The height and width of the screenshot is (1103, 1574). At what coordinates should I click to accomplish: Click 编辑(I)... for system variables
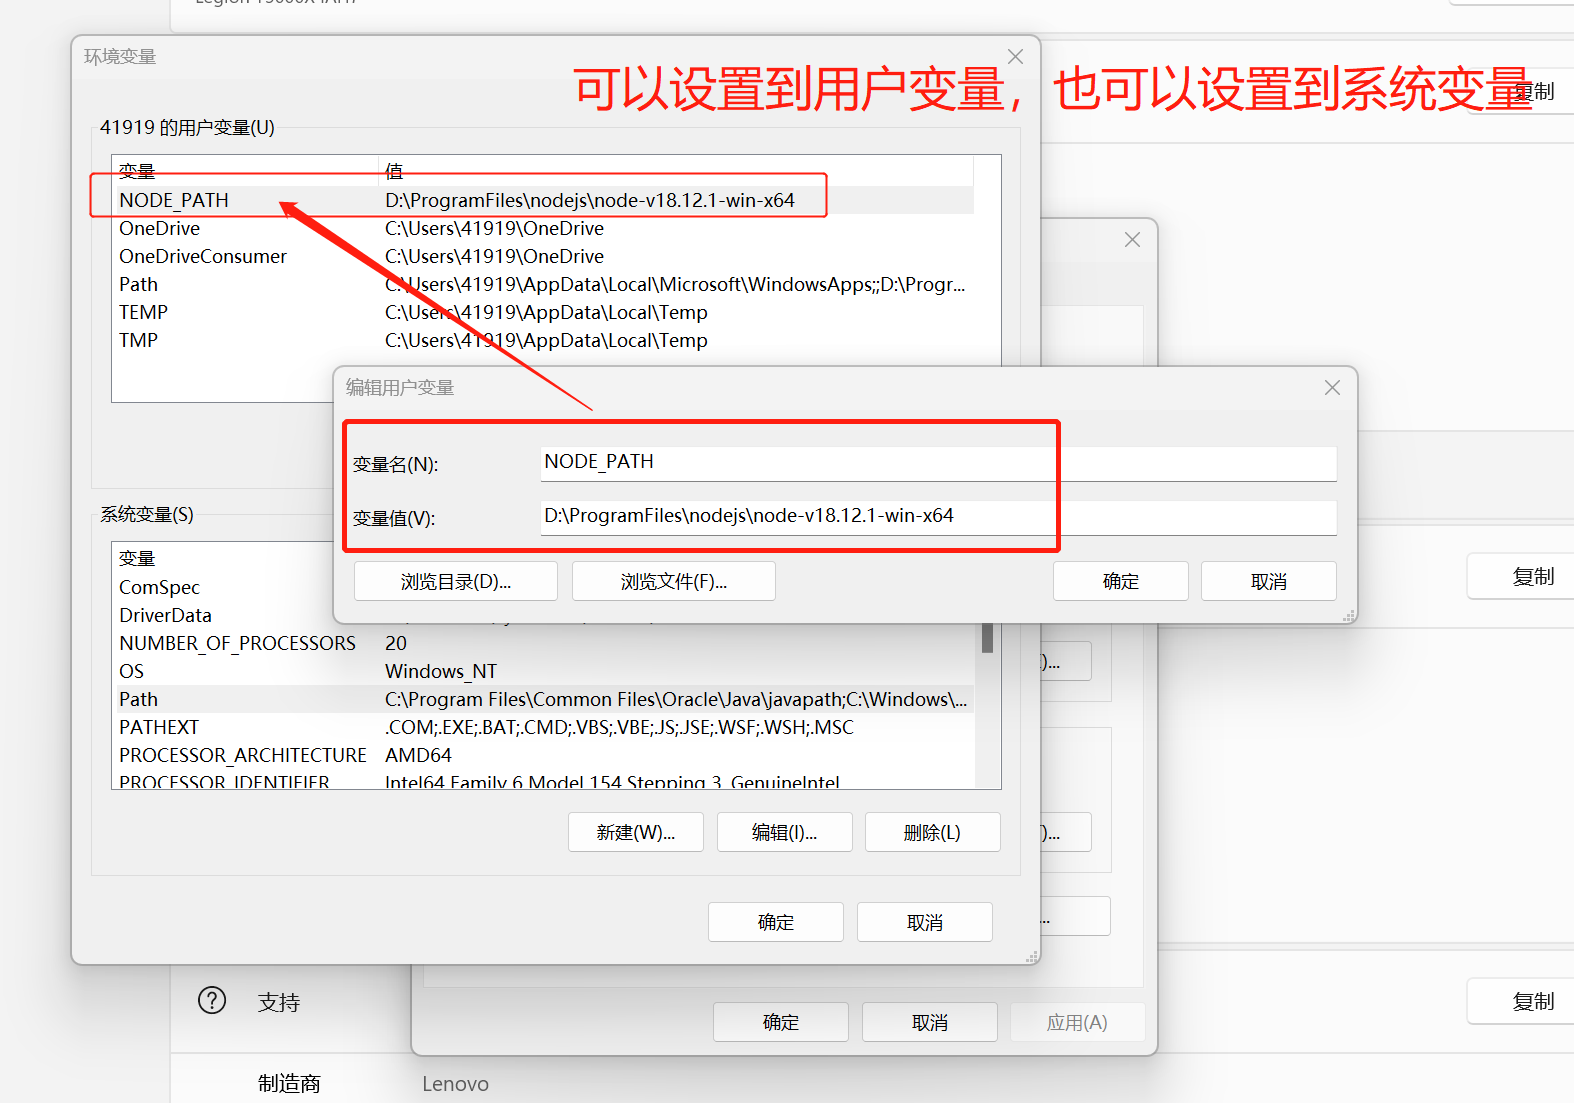[785, 832]
